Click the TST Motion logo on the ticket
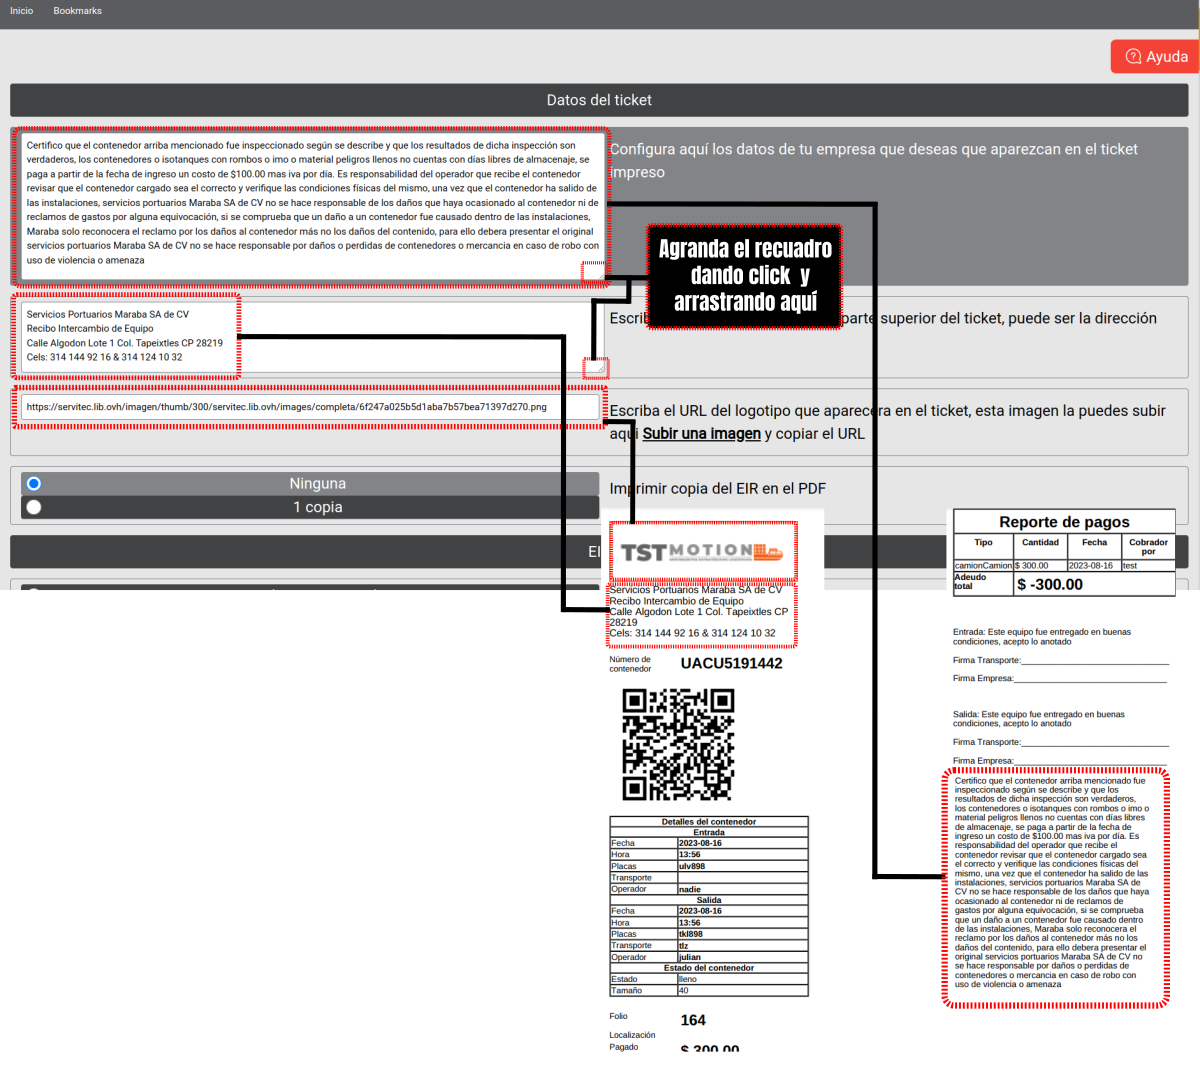 point(702,552)
